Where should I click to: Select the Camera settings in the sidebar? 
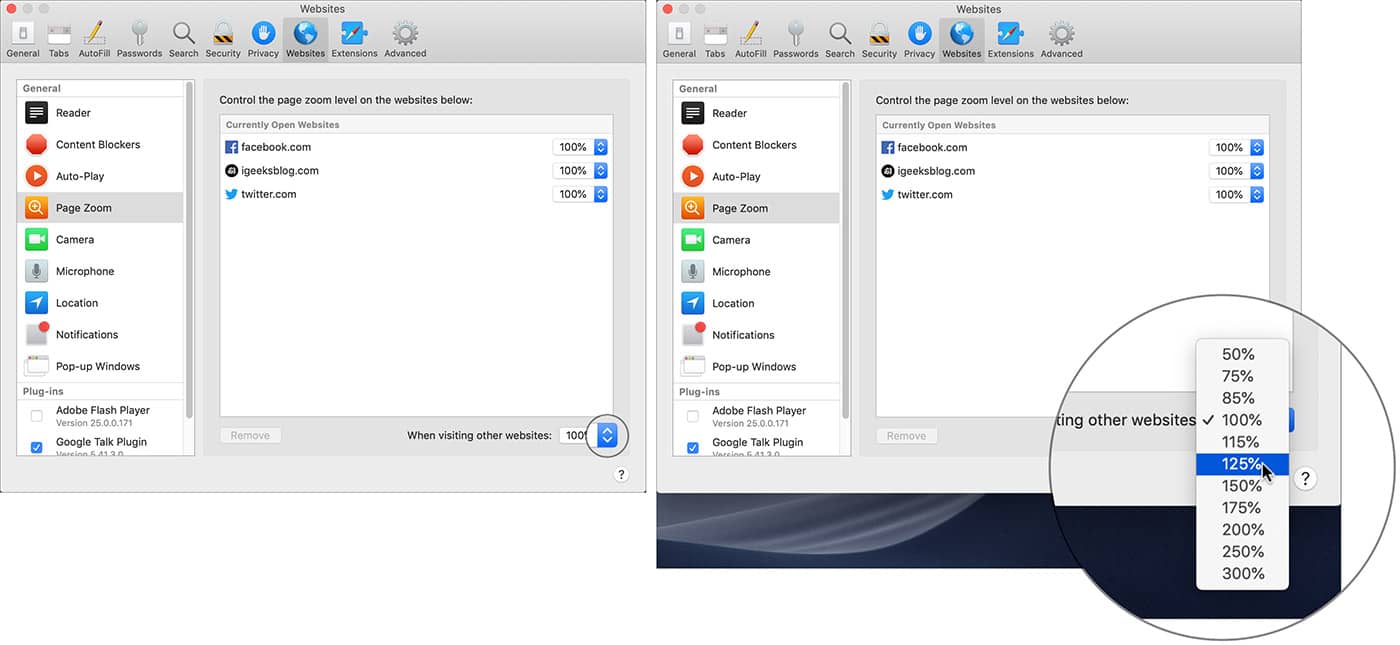tap(75, 239)
